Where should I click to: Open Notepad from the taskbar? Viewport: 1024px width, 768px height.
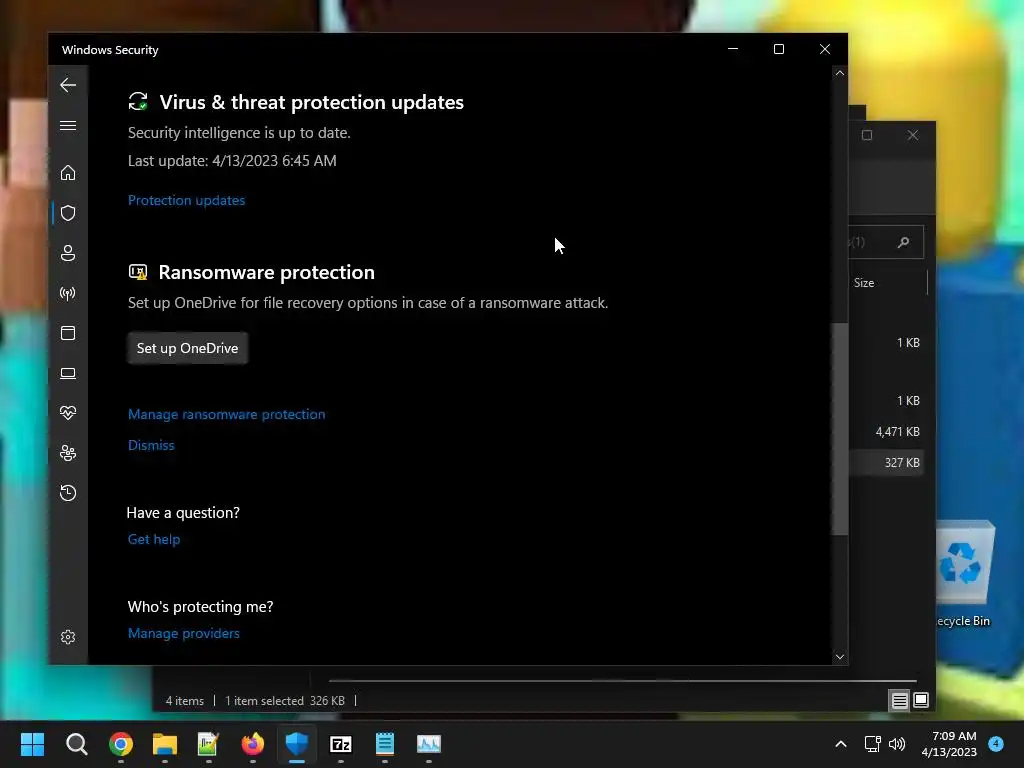pyautogui.click(x=385, y=744)
